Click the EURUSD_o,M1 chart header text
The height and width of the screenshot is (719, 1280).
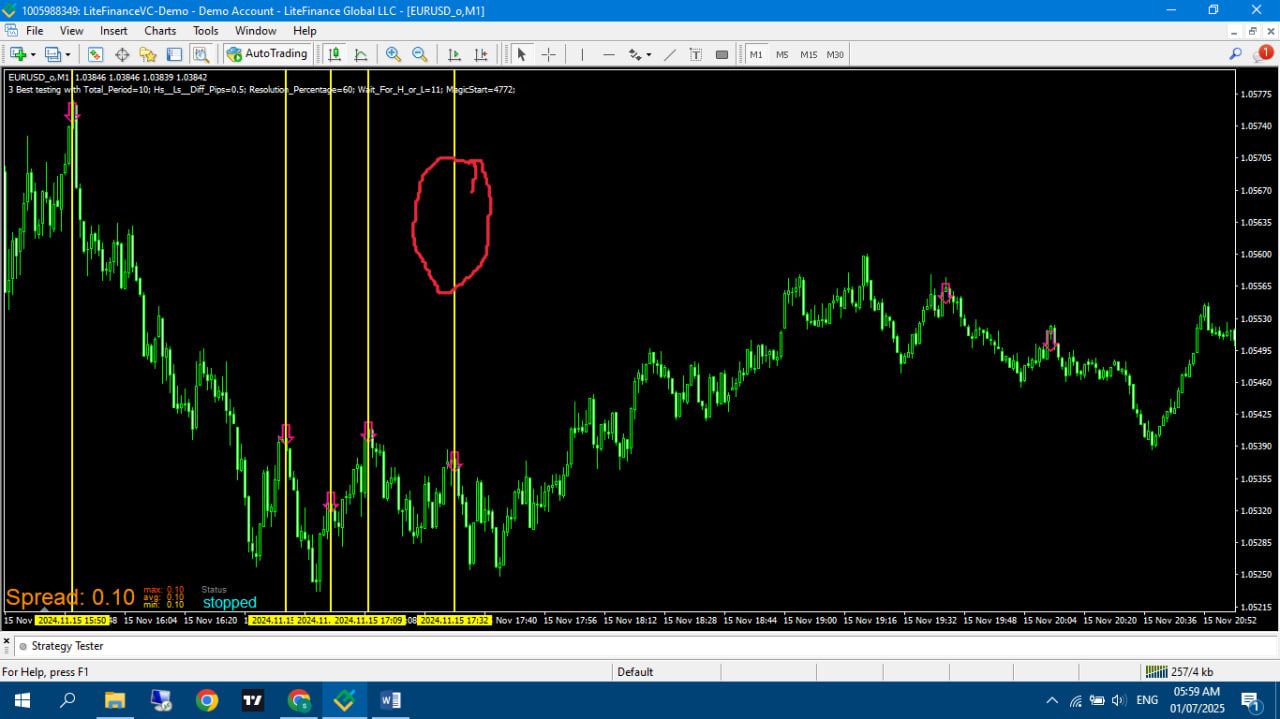38,77
